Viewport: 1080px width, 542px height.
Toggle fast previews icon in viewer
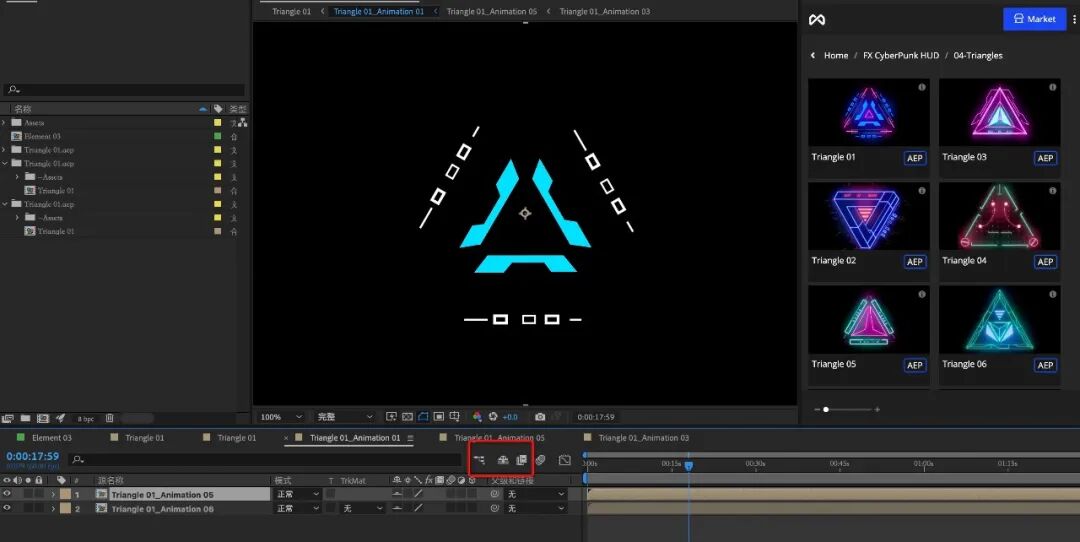(391, 417)
